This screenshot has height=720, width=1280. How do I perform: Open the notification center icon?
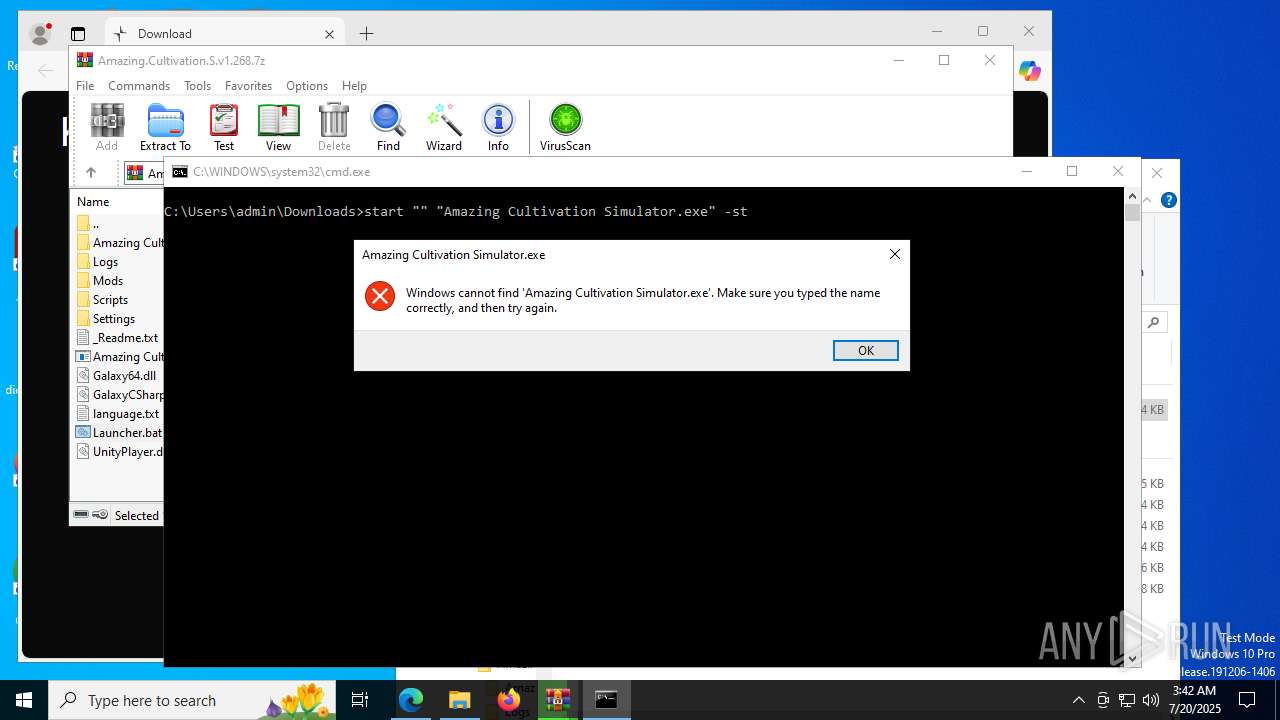click(x=1247, y=700)
